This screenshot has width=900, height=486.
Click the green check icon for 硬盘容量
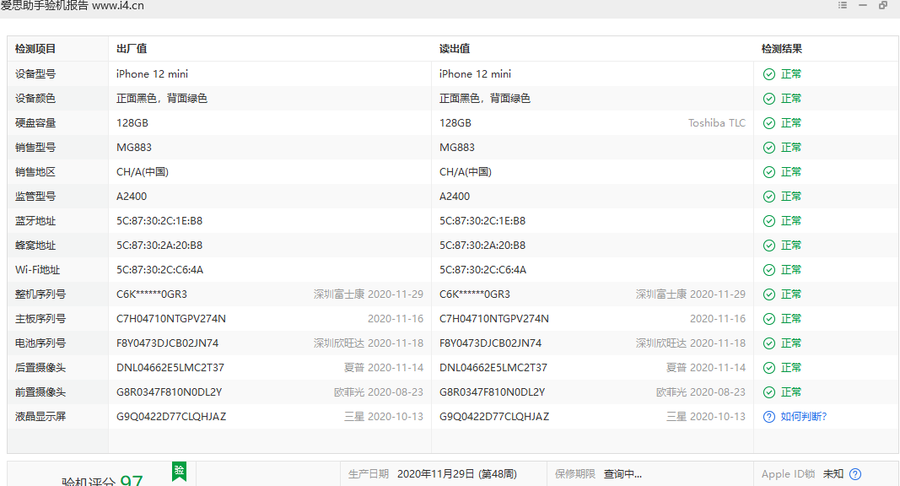pyautogui.click(x=769, y=123)
